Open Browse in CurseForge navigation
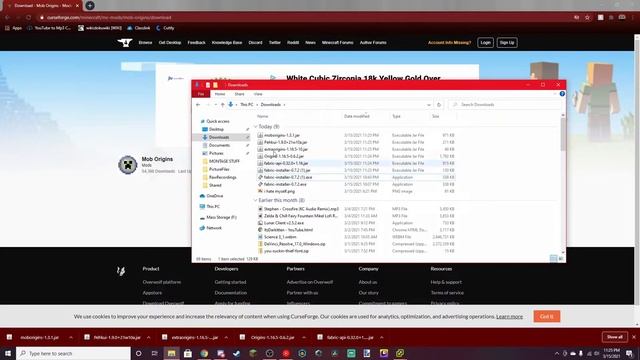 tap(145, 42)
